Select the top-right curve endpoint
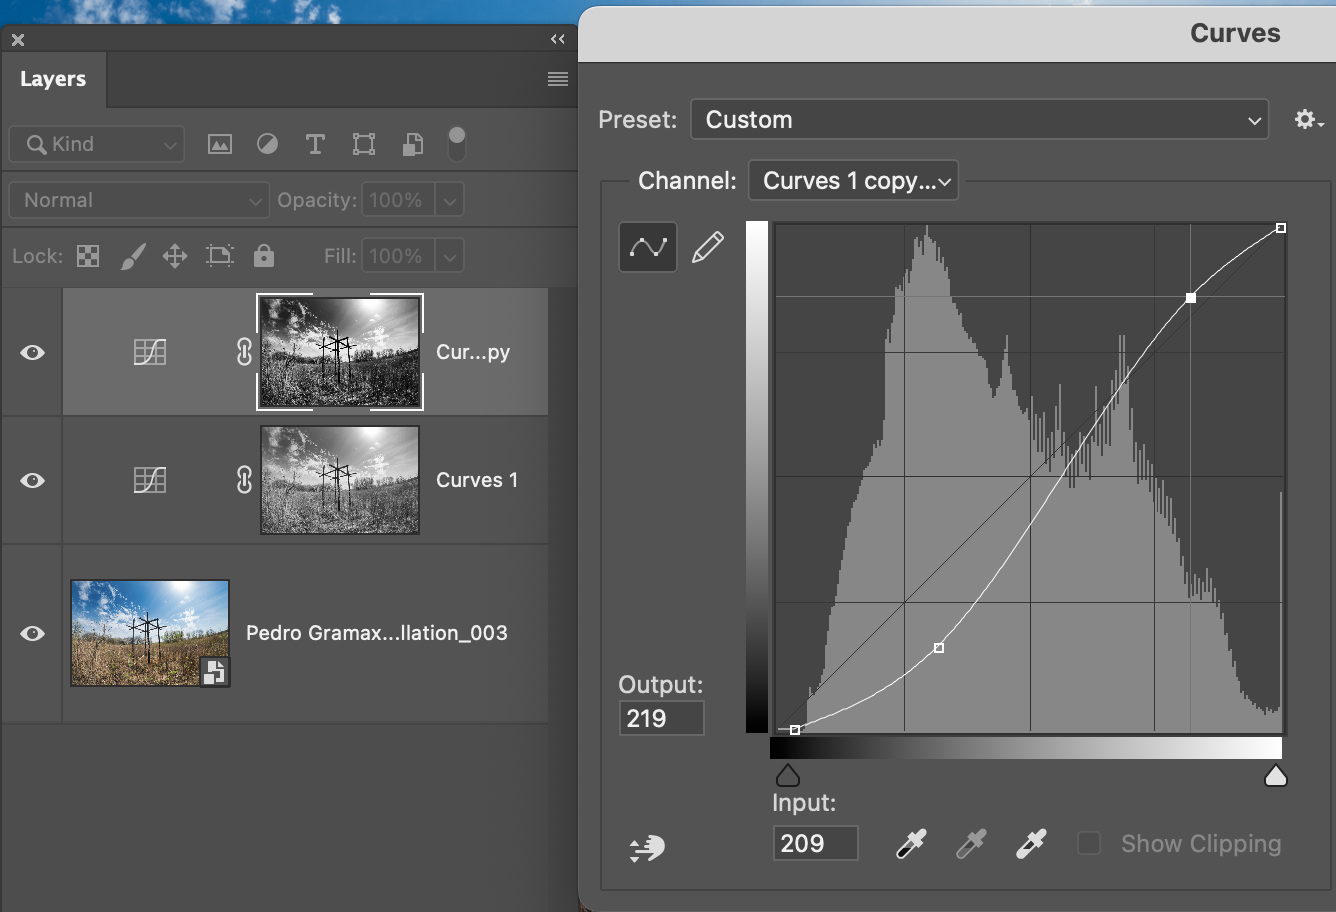The height and width of the screenshot is (912, 1336). 1281,228
